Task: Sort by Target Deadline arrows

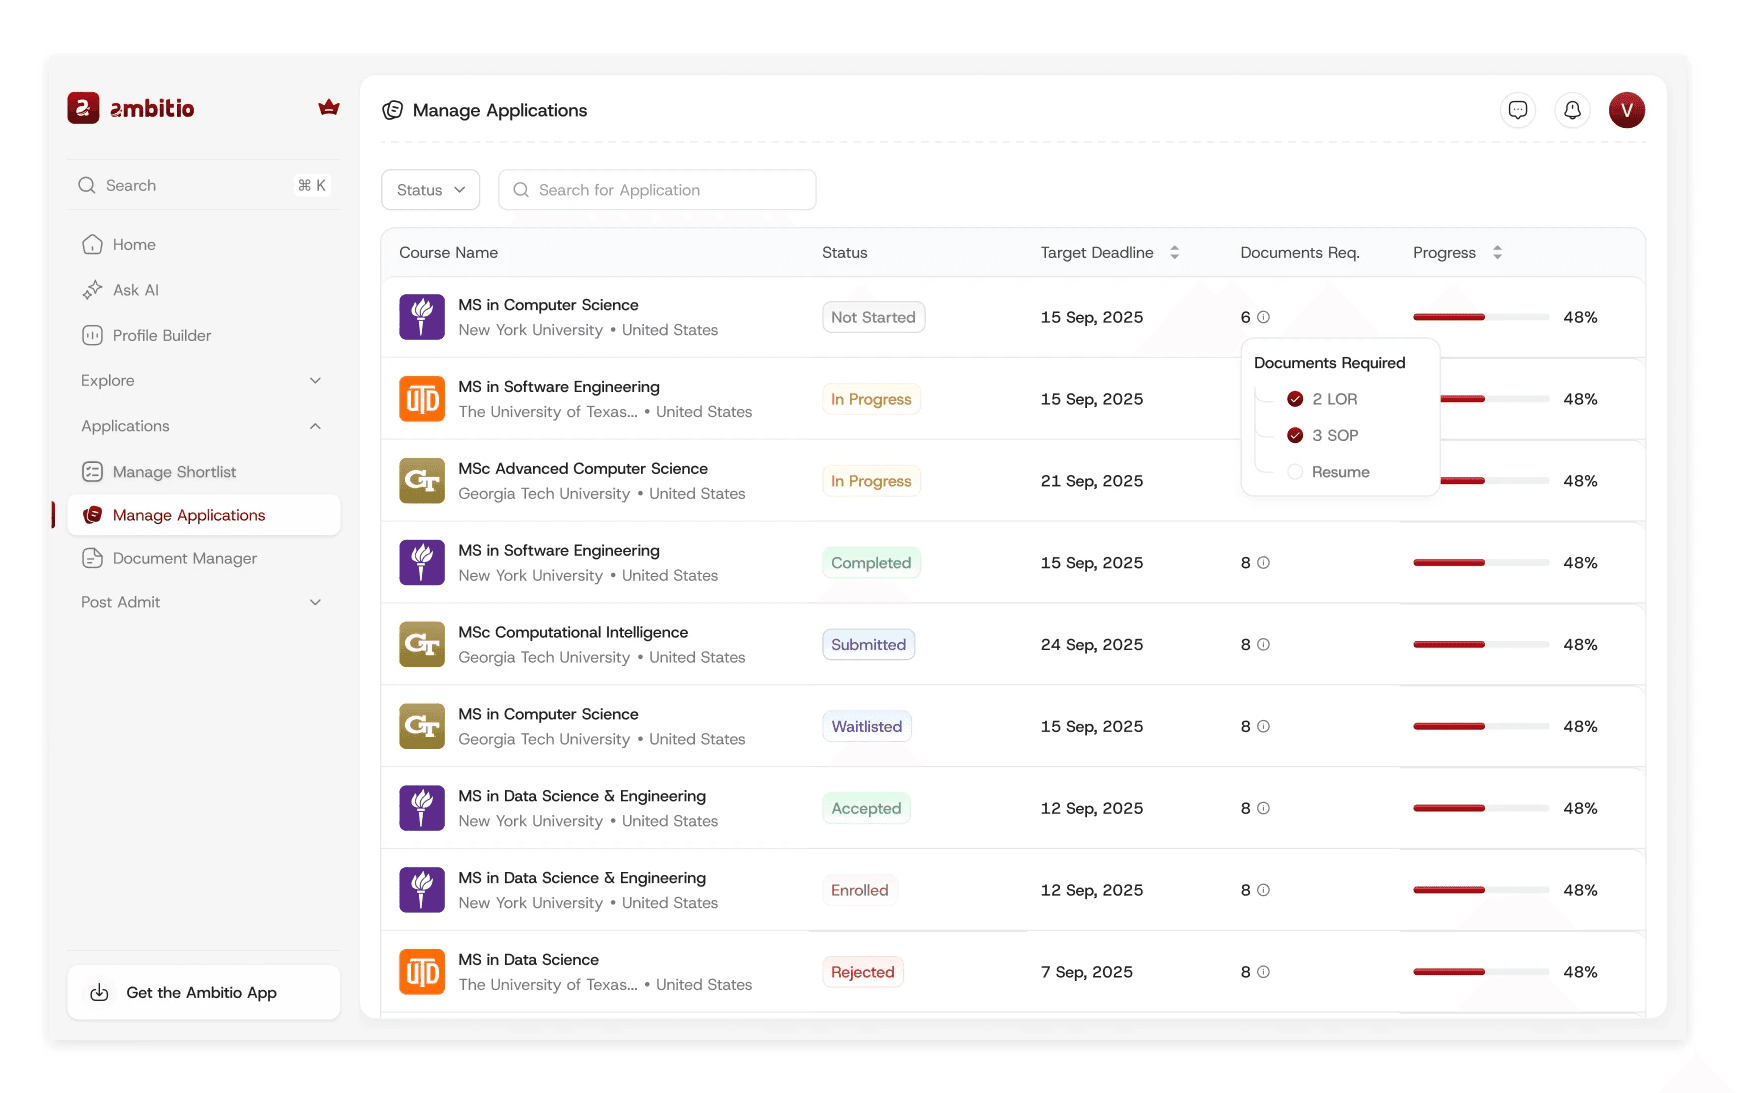Action: click(x=1174, y=253)
